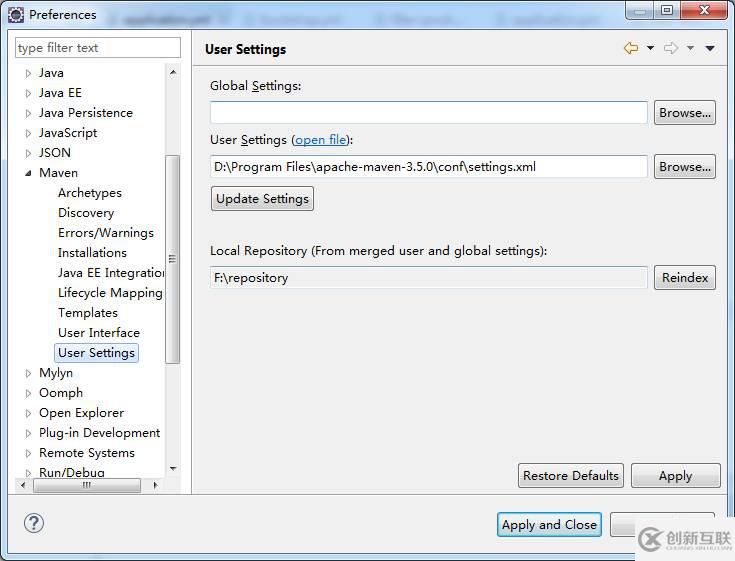
Task: Open the preferences view menu triangle
Action: click(710, 48)
